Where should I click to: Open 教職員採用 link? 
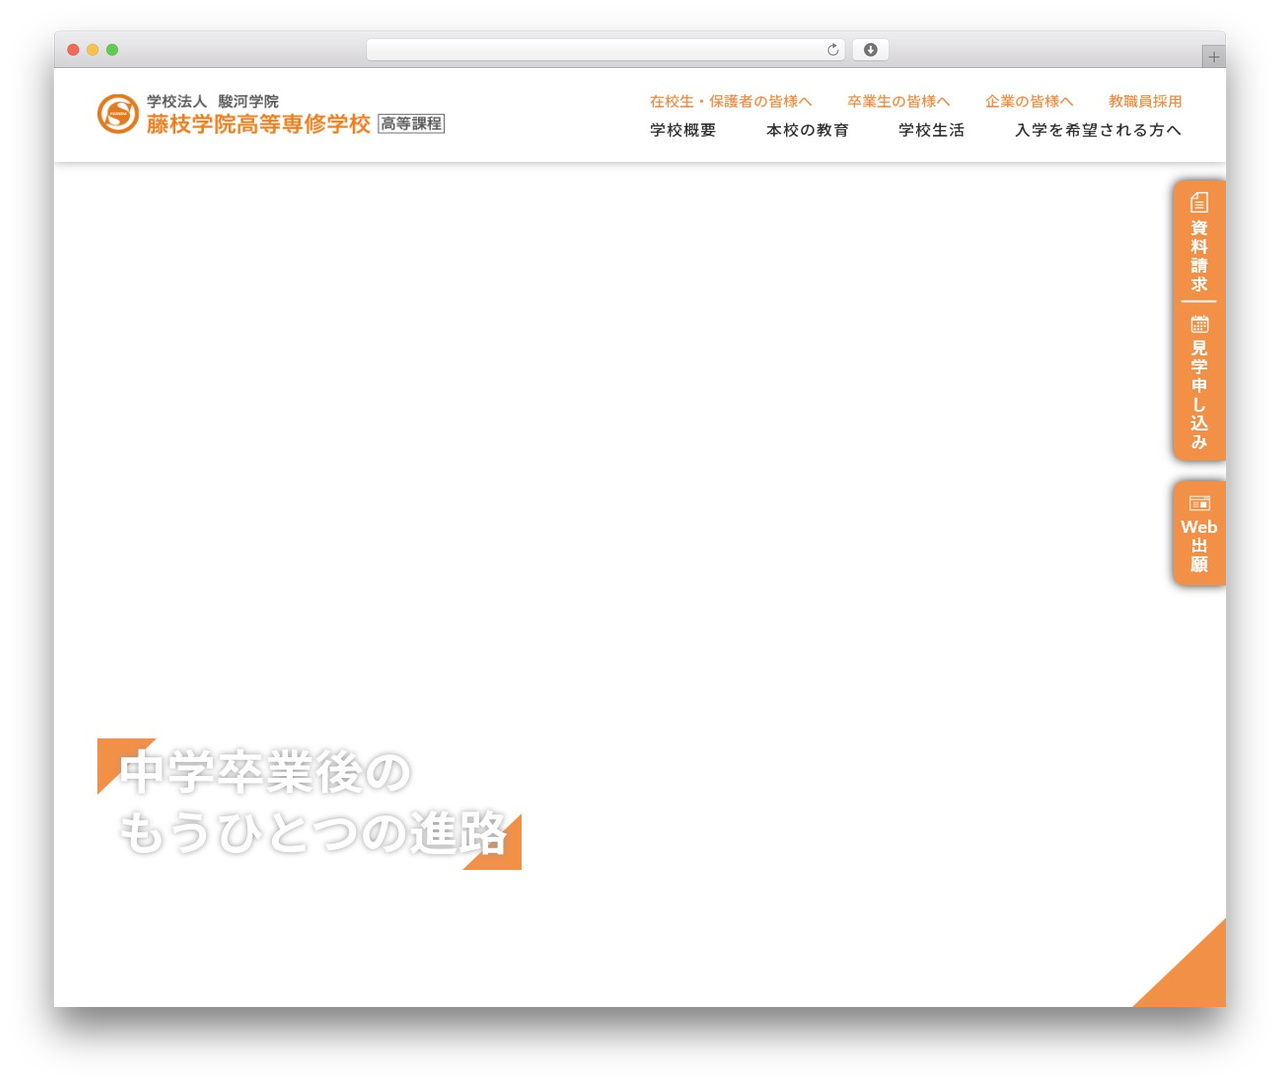[1145, 101]
